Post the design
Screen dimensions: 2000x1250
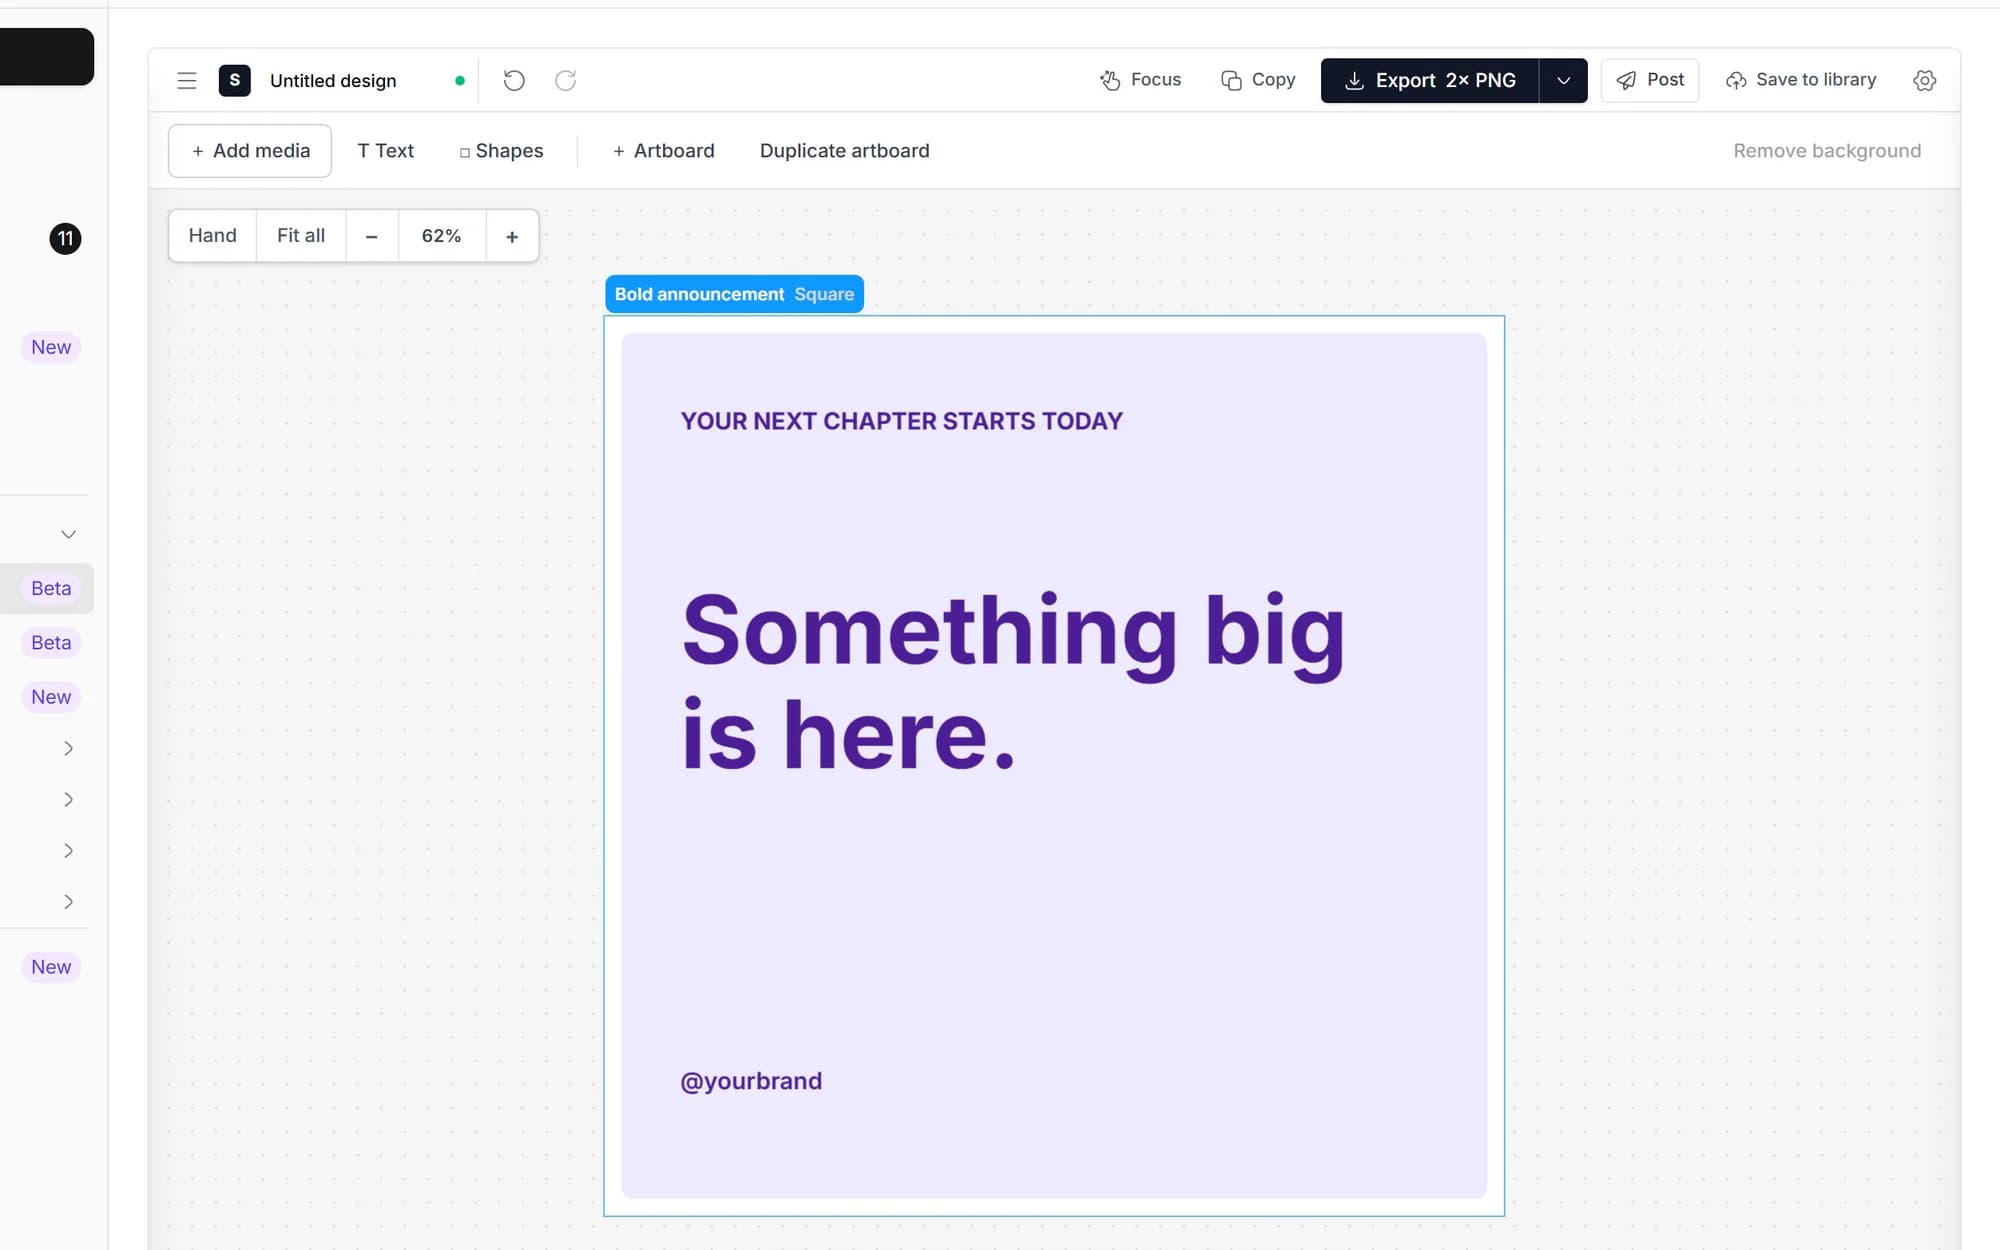(1650, 80)
